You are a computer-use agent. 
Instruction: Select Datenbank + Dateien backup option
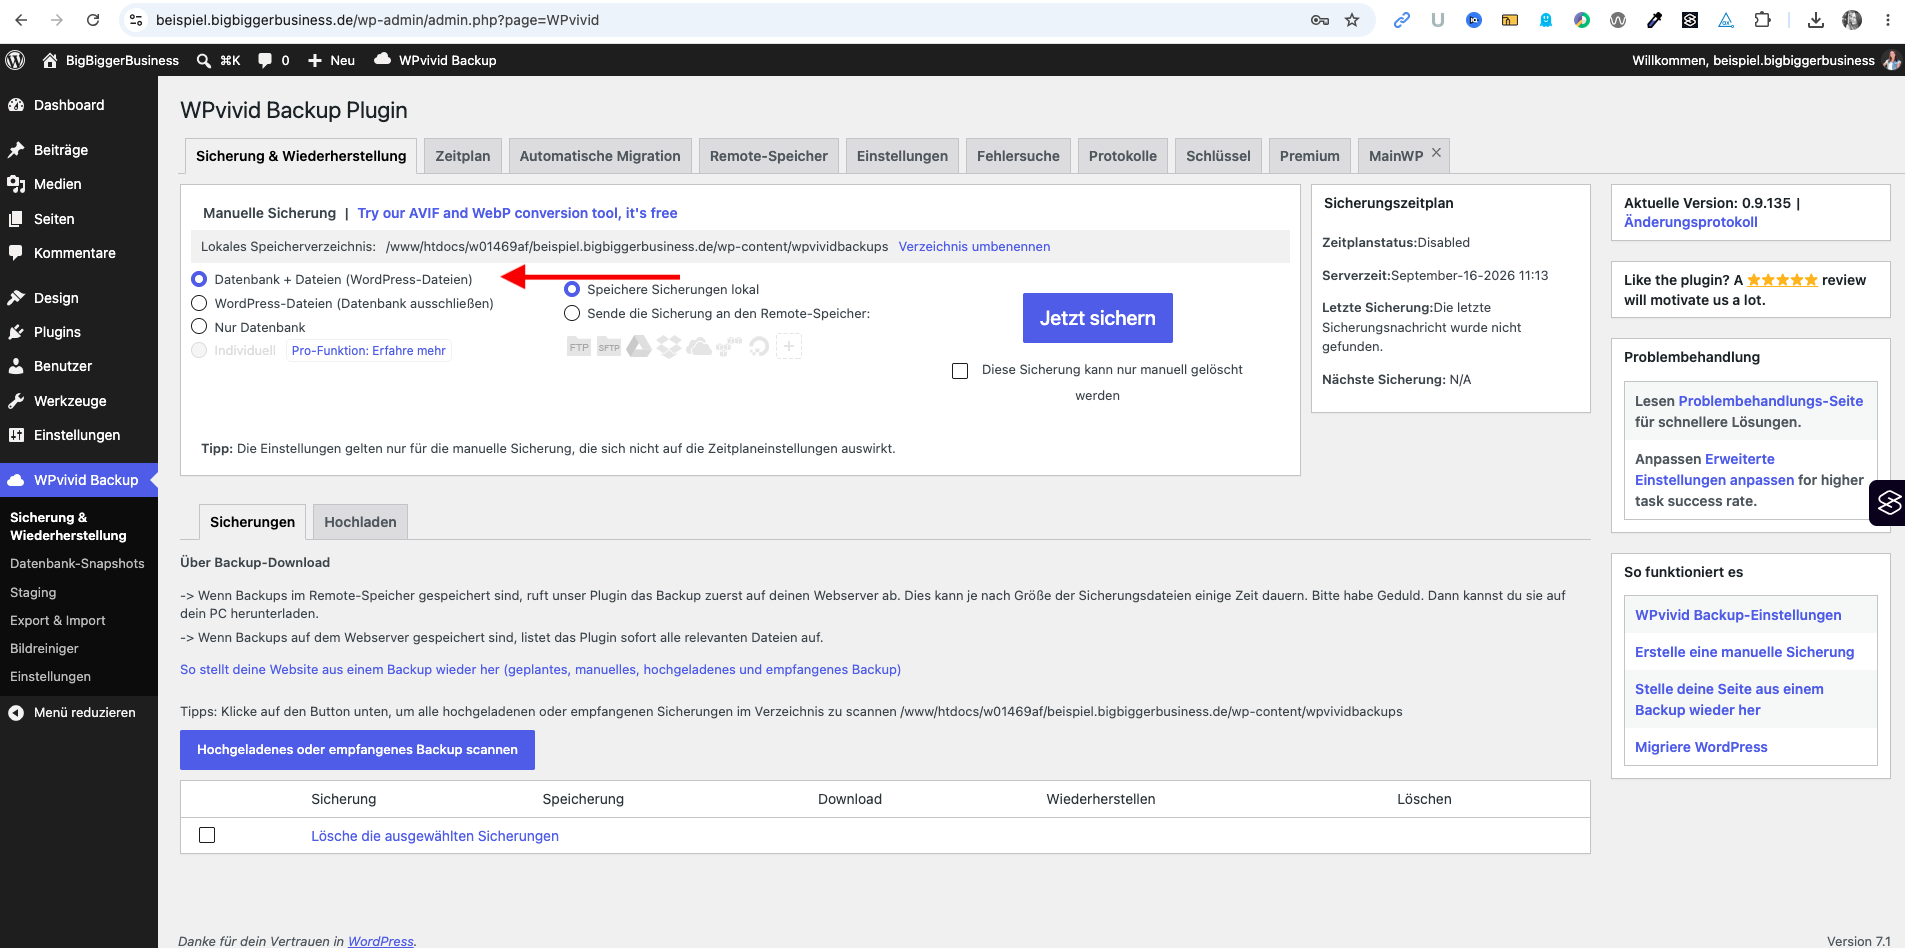199,279
